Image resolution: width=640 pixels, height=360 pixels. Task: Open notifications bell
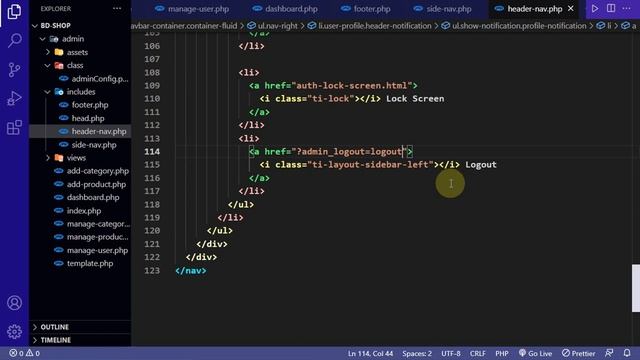point(627,353)
